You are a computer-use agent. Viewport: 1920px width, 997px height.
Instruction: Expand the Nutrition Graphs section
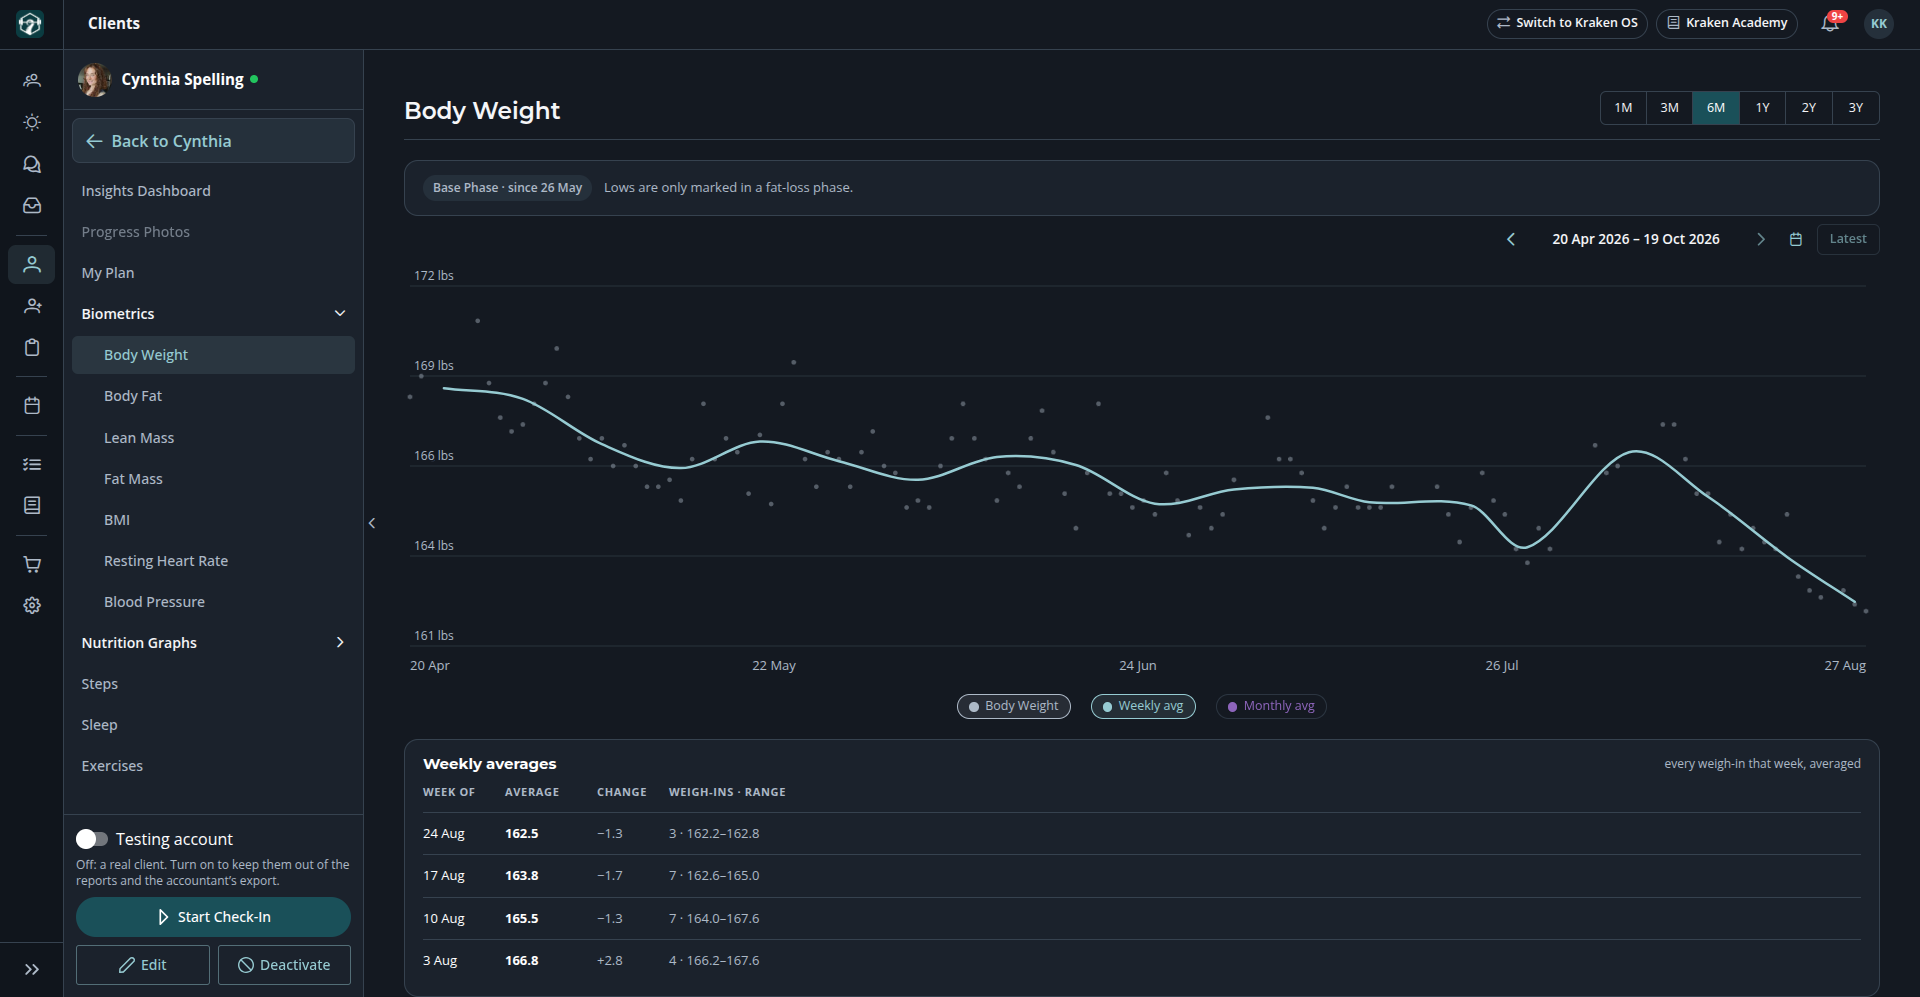213,642
